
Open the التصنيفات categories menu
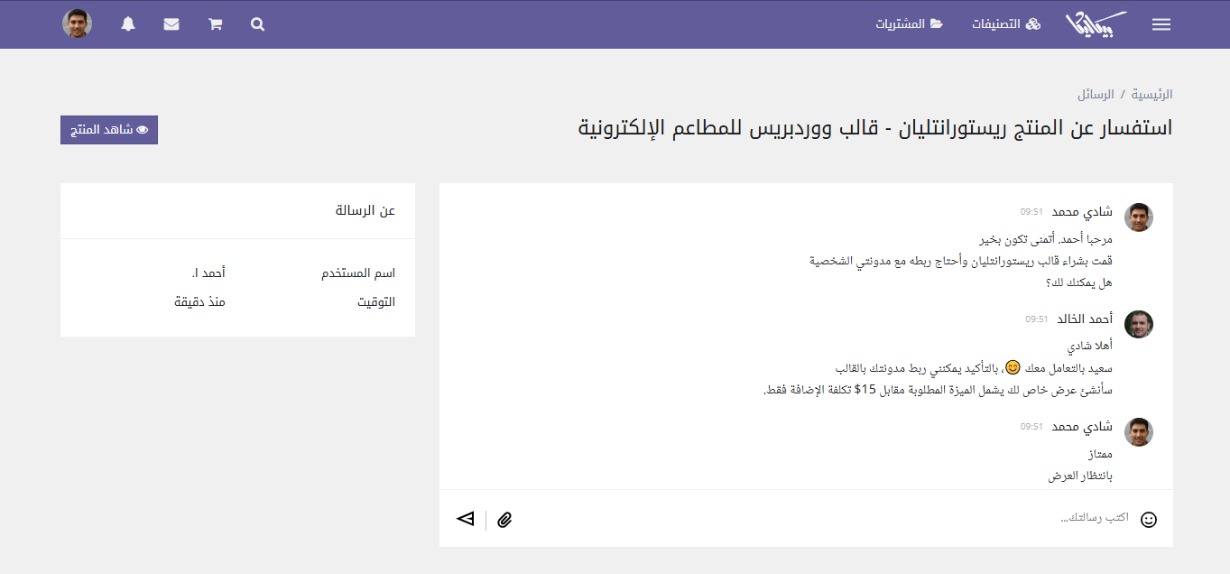pyautogui.click(x=1006, y=24)
